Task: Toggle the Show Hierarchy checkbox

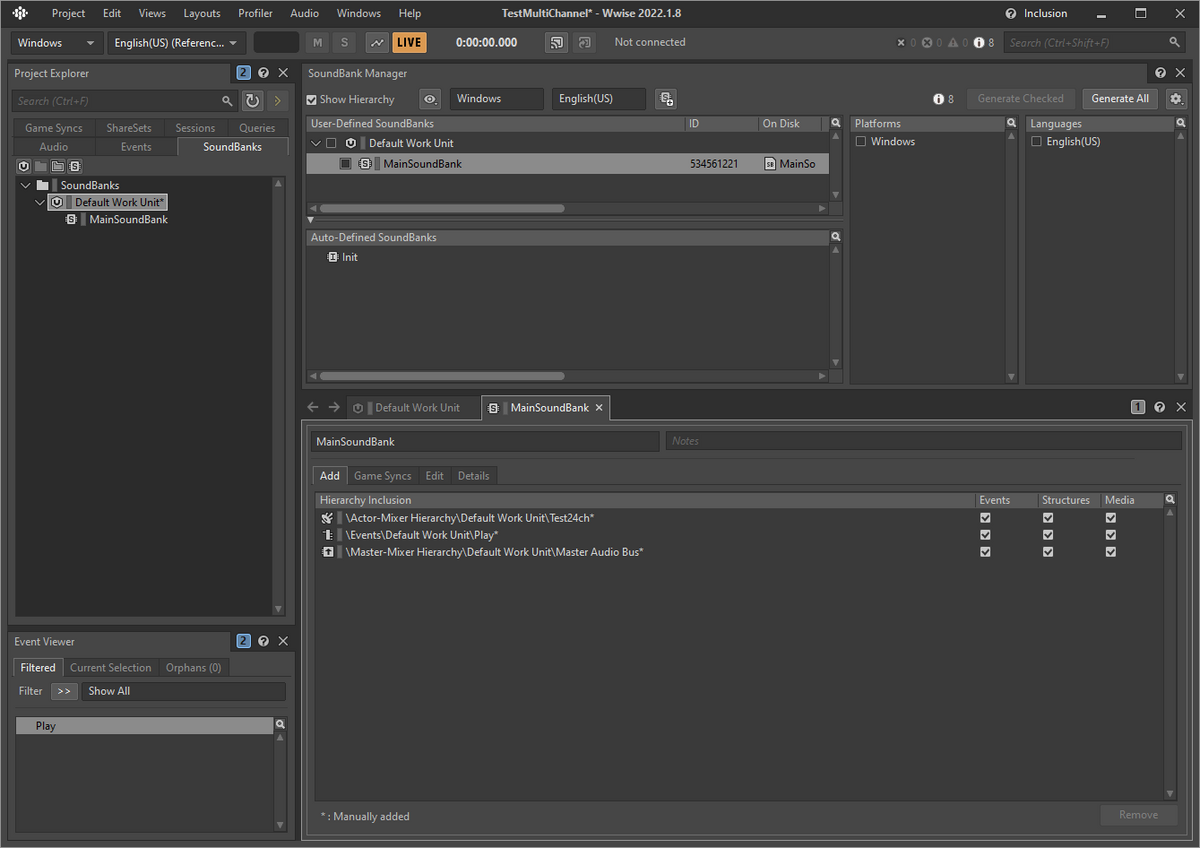Action: click(x=312, y=100)
